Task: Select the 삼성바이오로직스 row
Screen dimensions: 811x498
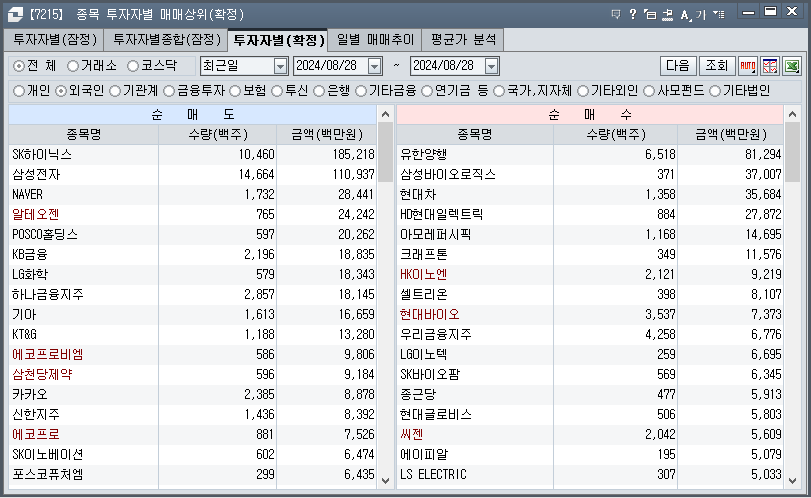Action: coord(590,175)
